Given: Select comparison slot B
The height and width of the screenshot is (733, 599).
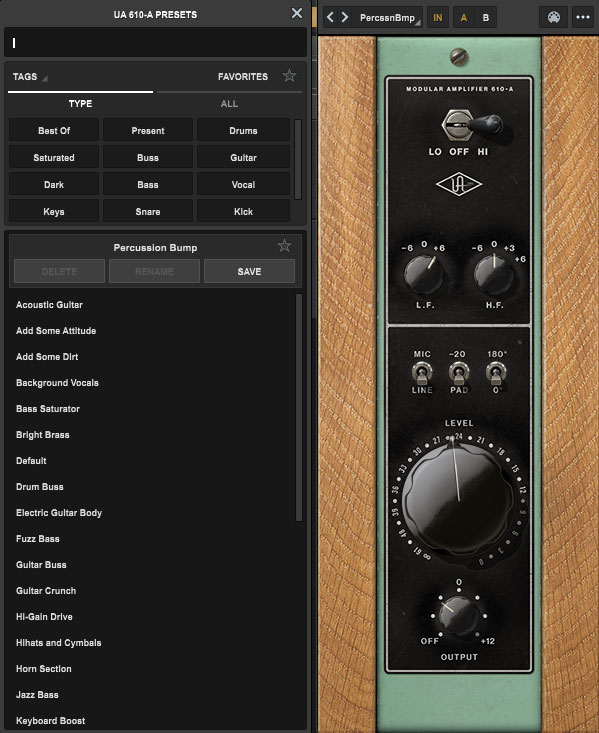Looking at the screenshot, I should pos(486,18).
